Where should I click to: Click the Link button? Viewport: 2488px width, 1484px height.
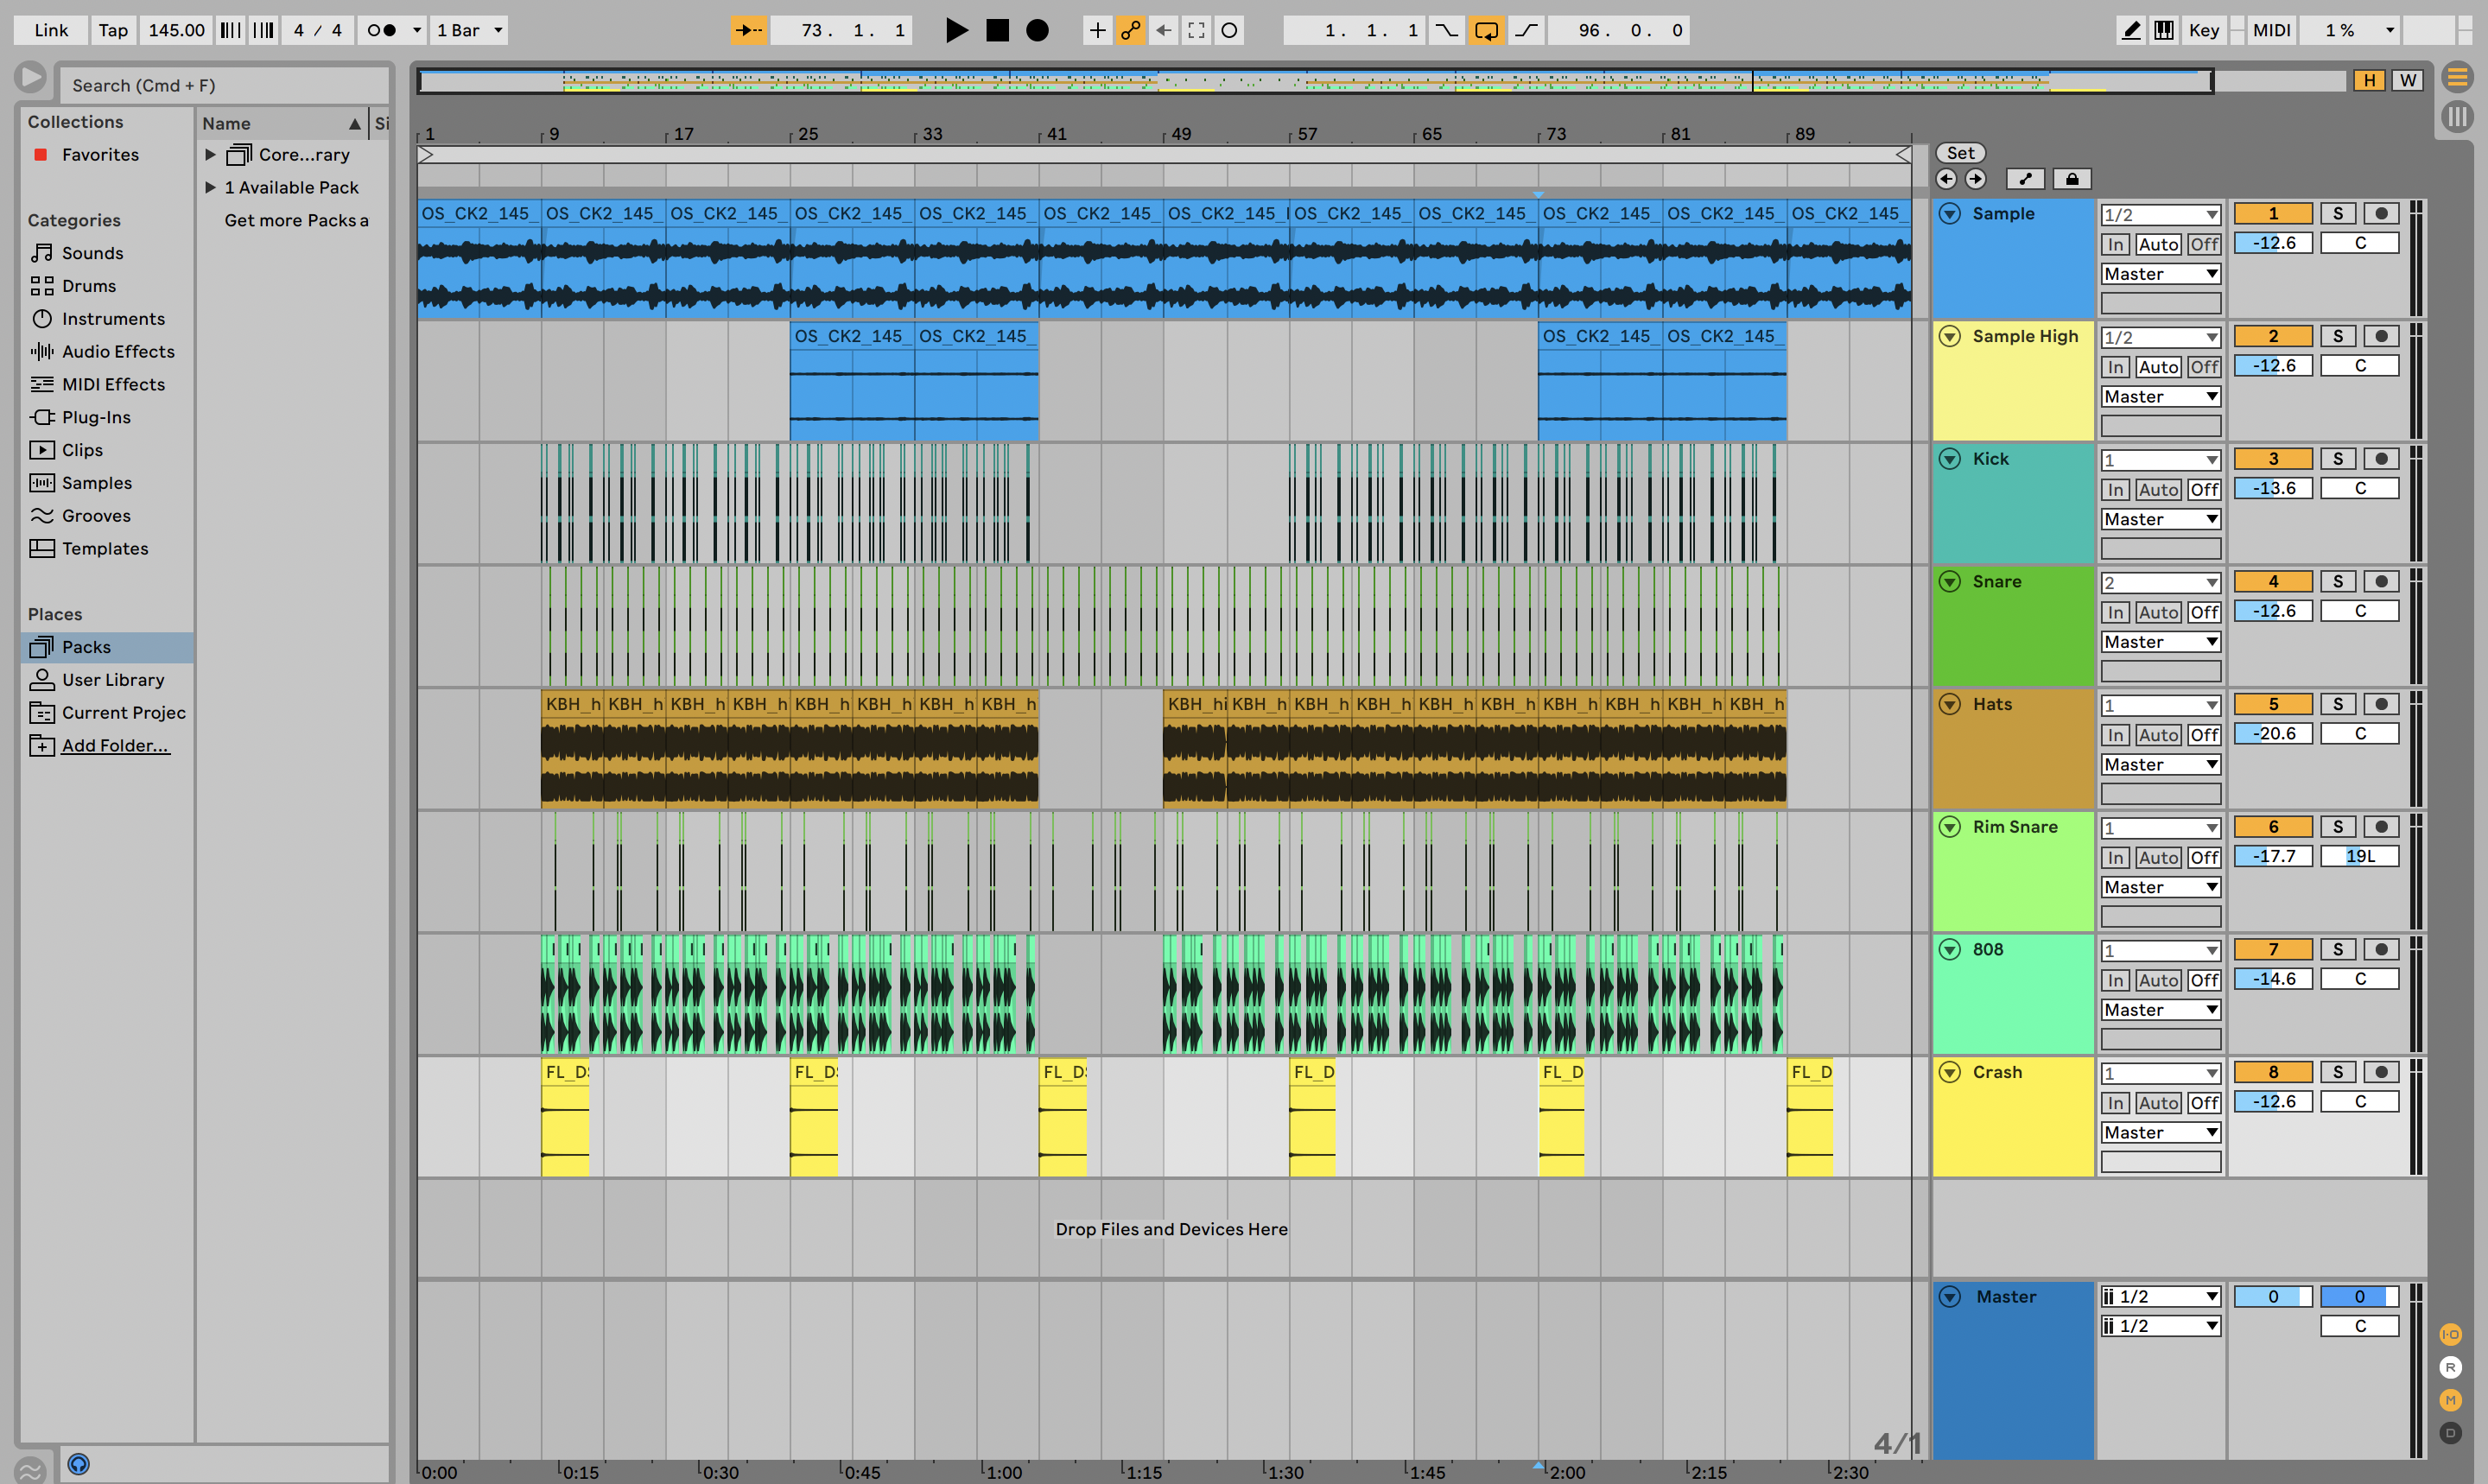[x=51, y=30]
